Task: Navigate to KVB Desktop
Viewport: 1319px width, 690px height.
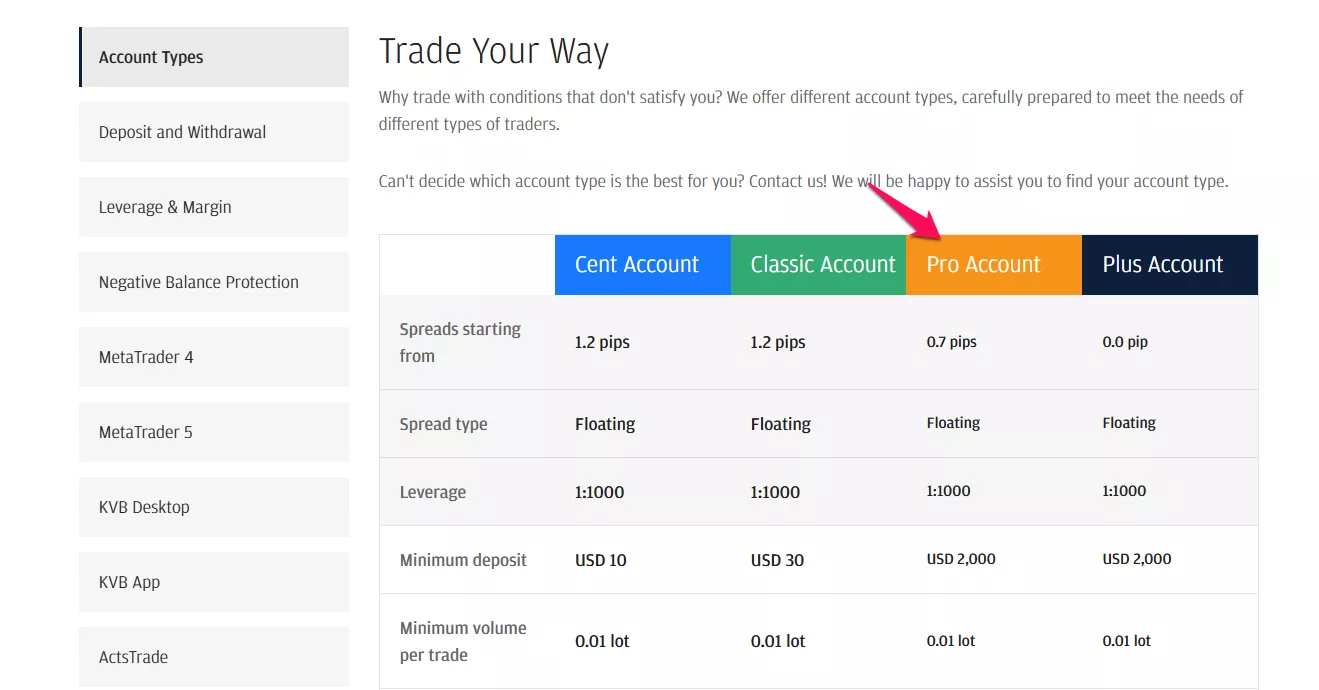Action: [x=214, y=507]
